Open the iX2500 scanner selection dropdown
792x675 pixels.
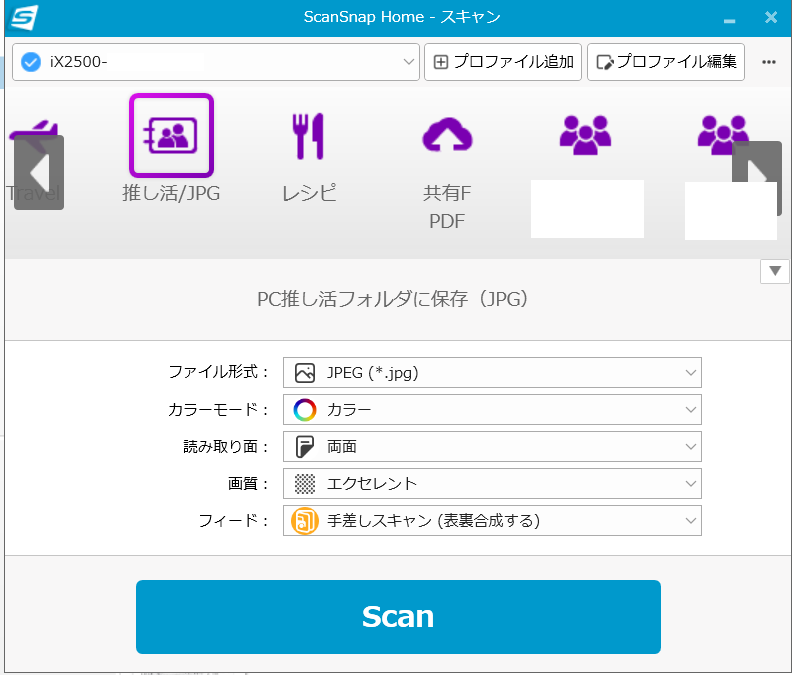point(216,62)
